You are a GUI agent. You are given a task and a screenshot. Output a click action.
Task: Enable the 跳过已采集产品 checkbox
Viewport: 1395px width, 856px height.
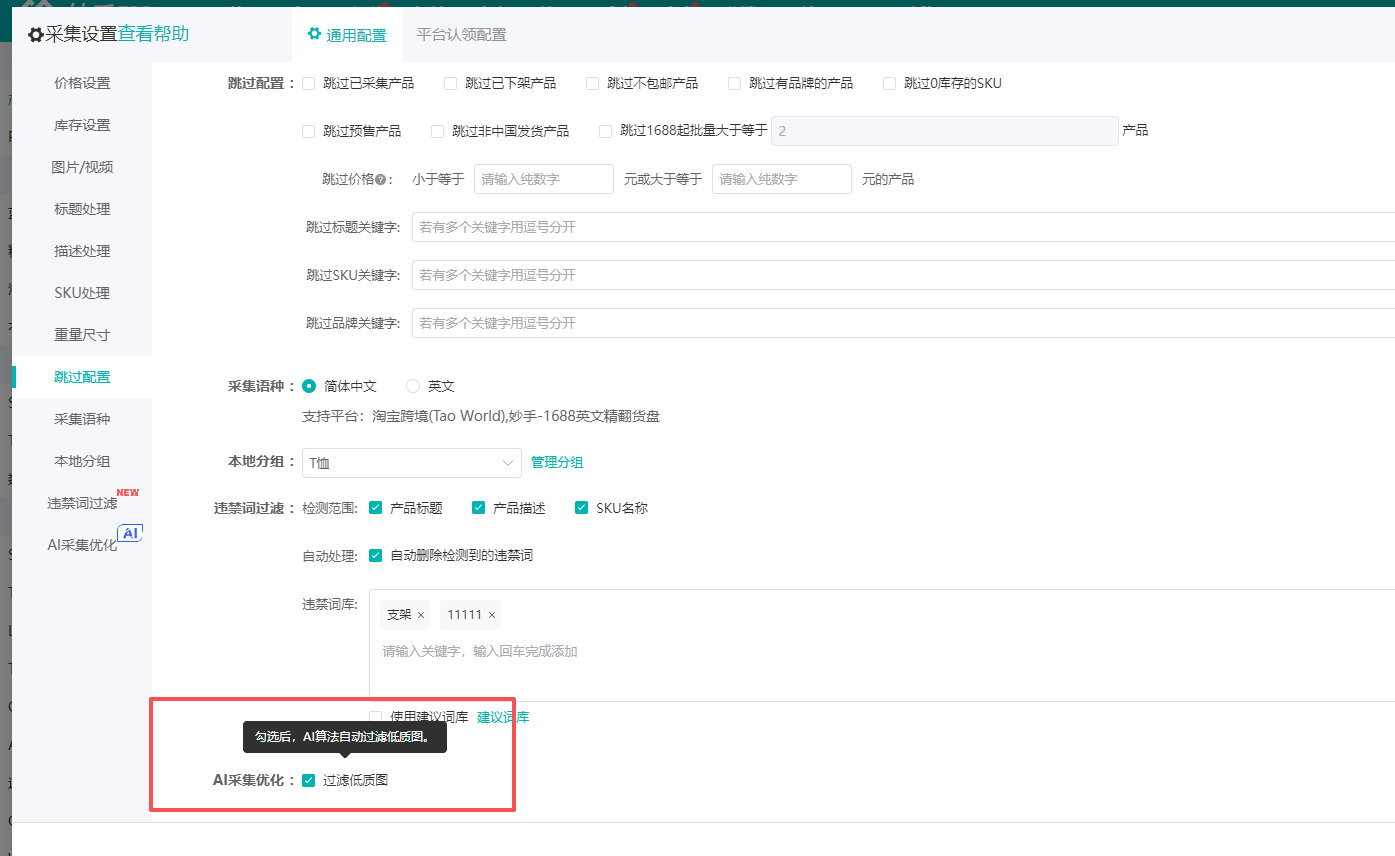click(x=309, y=84)
